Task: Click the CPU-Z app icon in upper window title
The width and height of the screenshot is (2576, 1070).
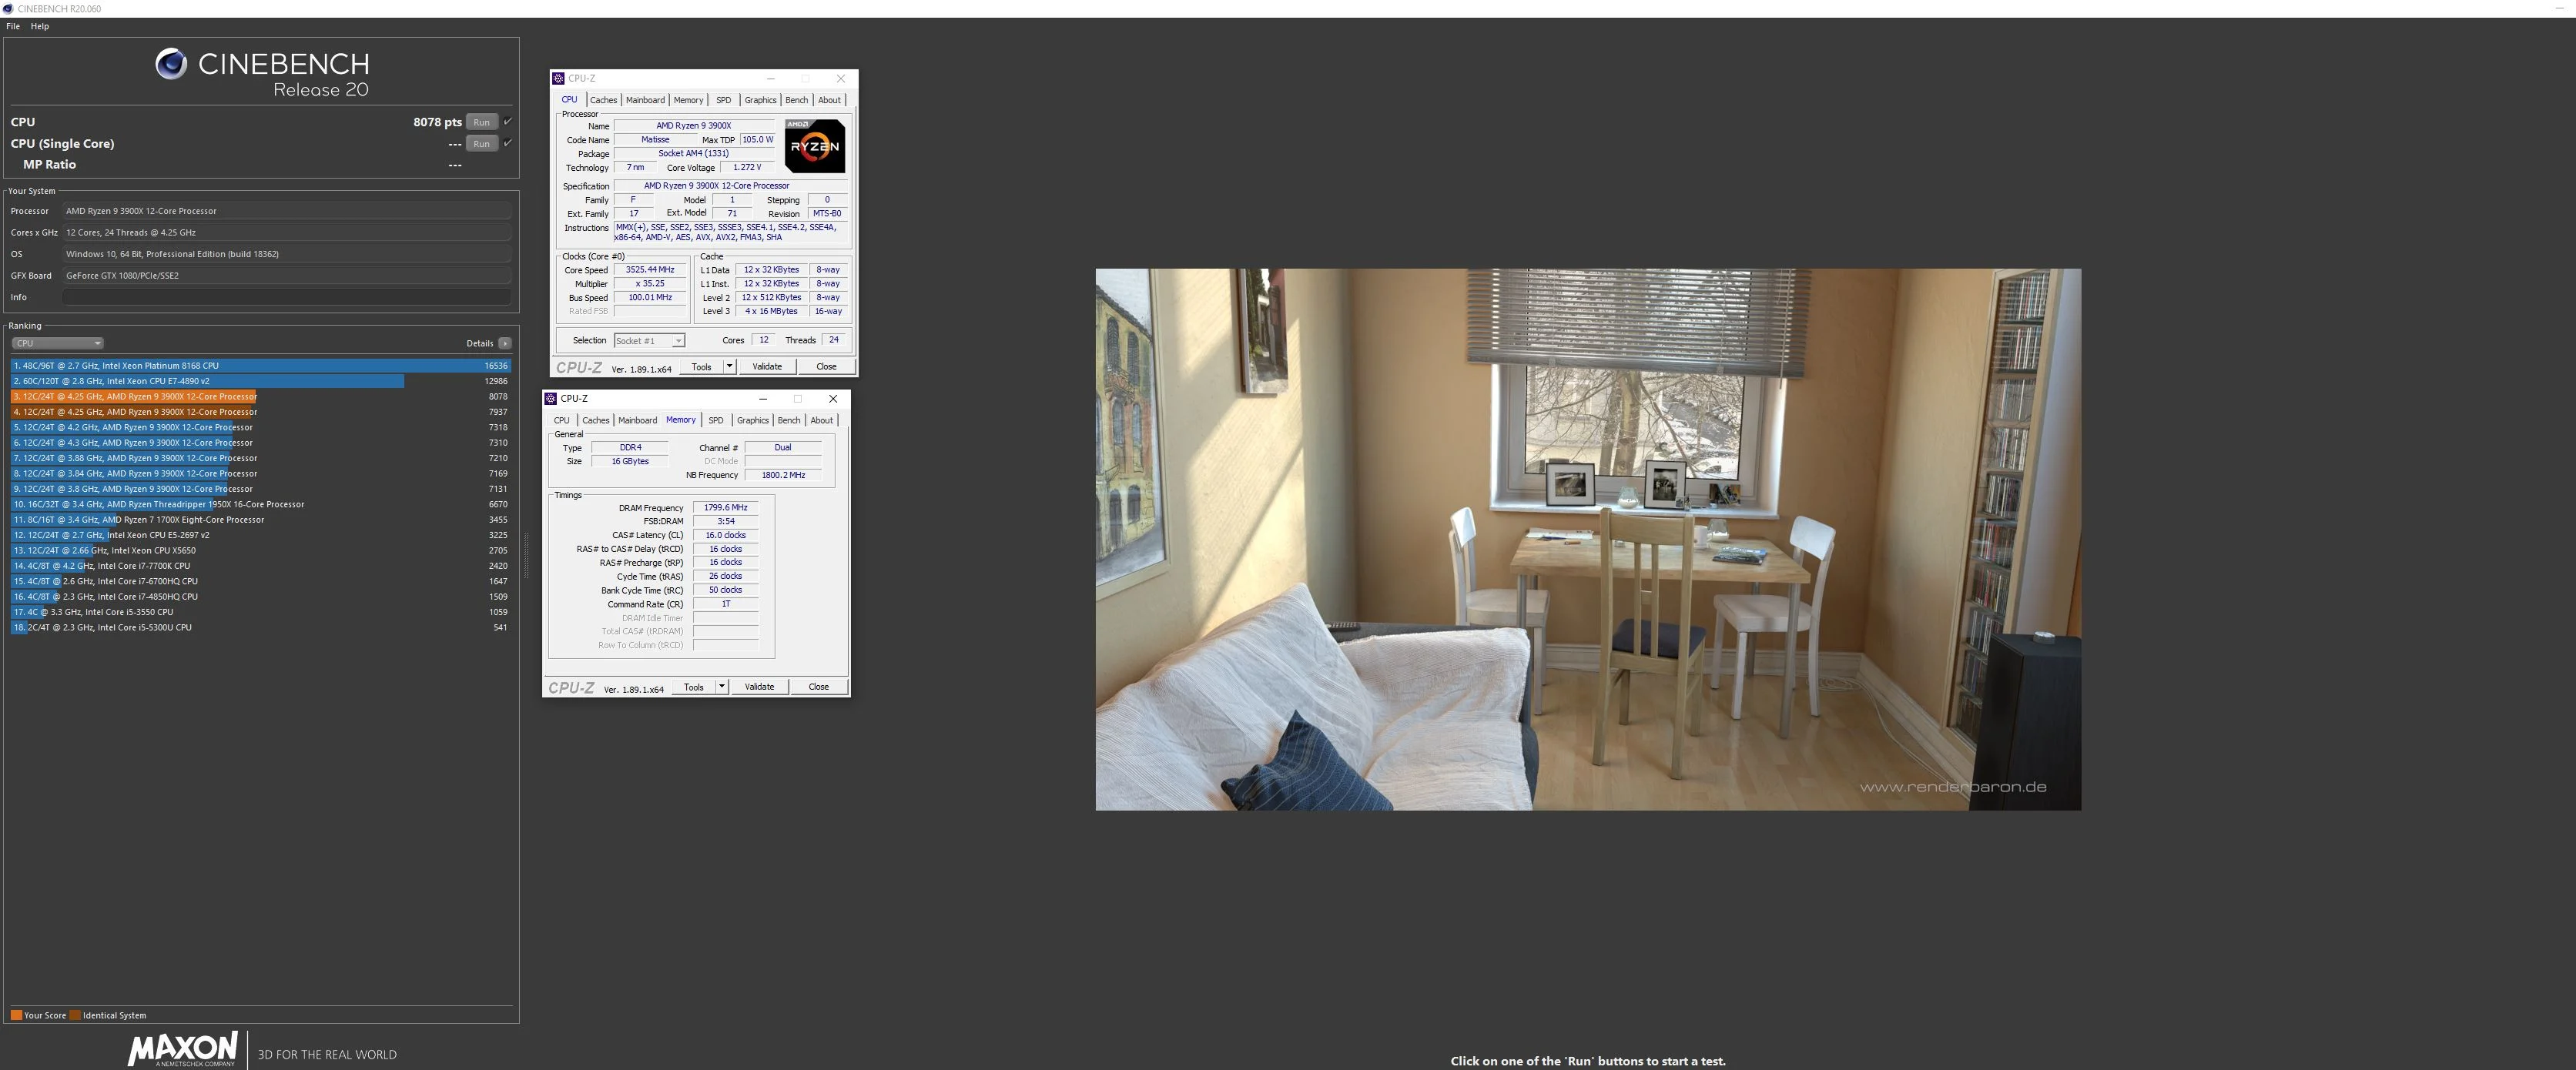Action: (x=558, y=78)
